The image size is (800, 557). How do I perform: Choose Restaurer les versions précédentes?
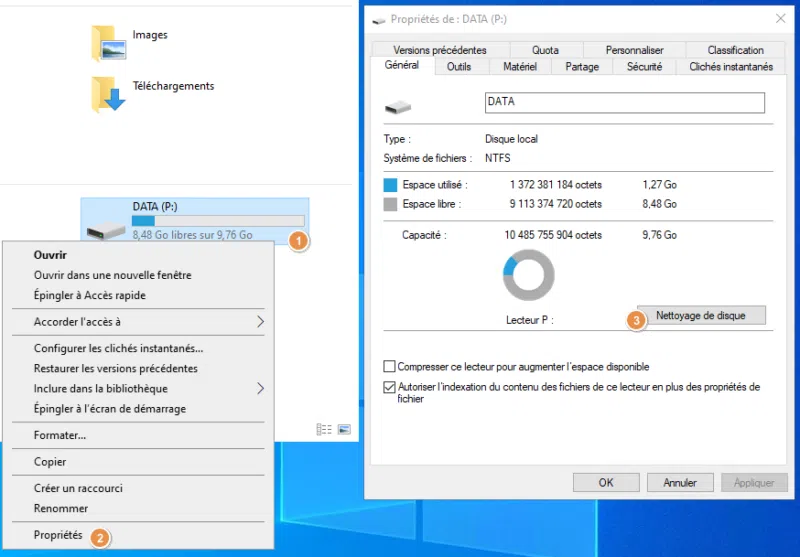(138, 368)
